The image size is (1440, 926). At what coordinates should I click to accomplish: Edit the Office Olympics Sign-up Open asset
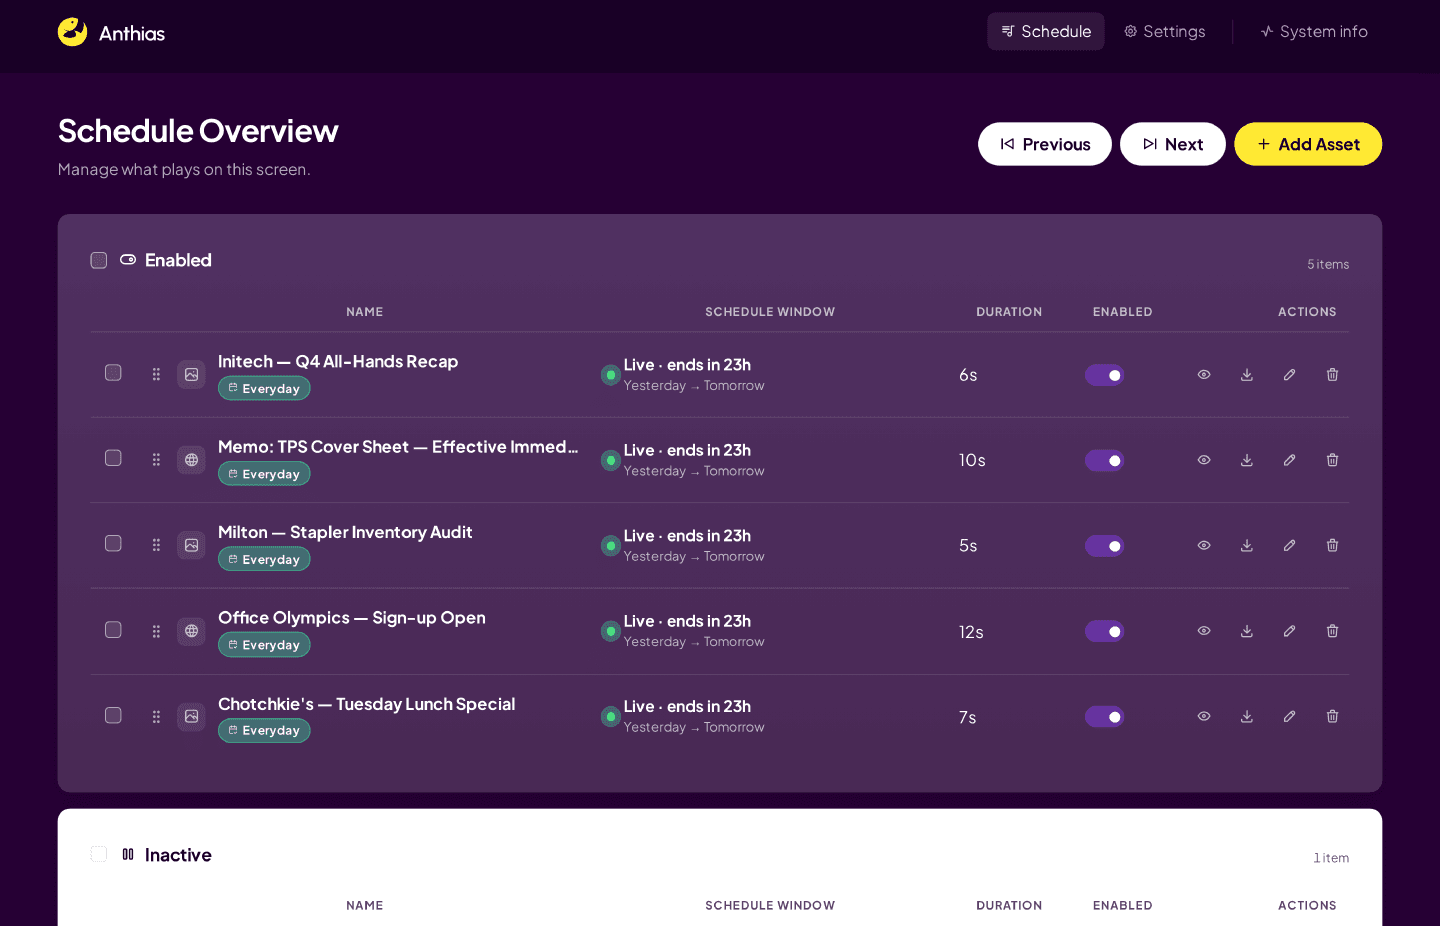click(x=1290, y=631)
